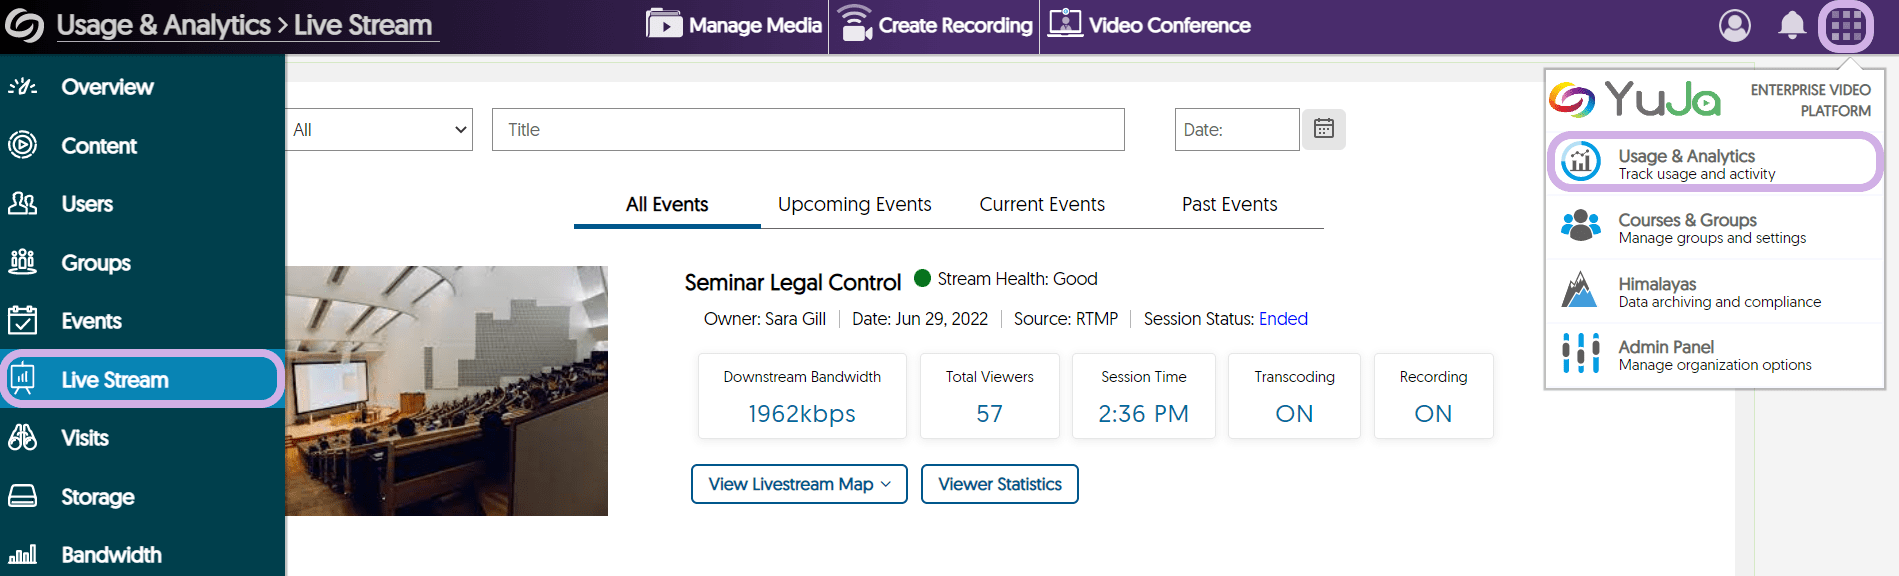Screen dimensions: 1899x576
Task: Open the date picker calendar icon
Action: click(1324, 129)
